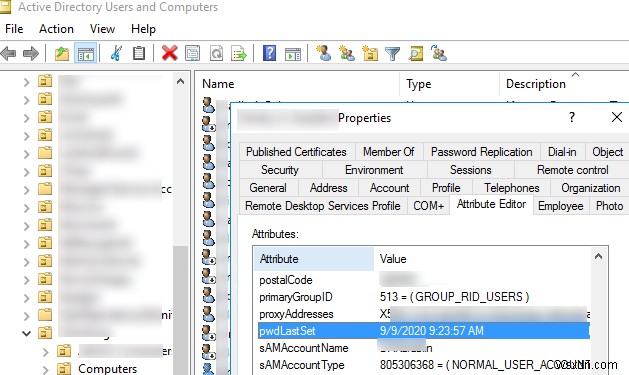Click the Properties dialog help question mark
The image size is (629, 375).
click(x=572, y=118)
